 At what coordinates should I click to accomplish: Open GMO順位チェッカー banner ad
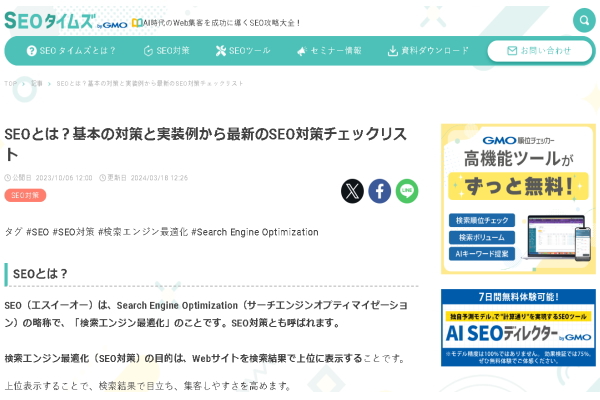[518, 199]
